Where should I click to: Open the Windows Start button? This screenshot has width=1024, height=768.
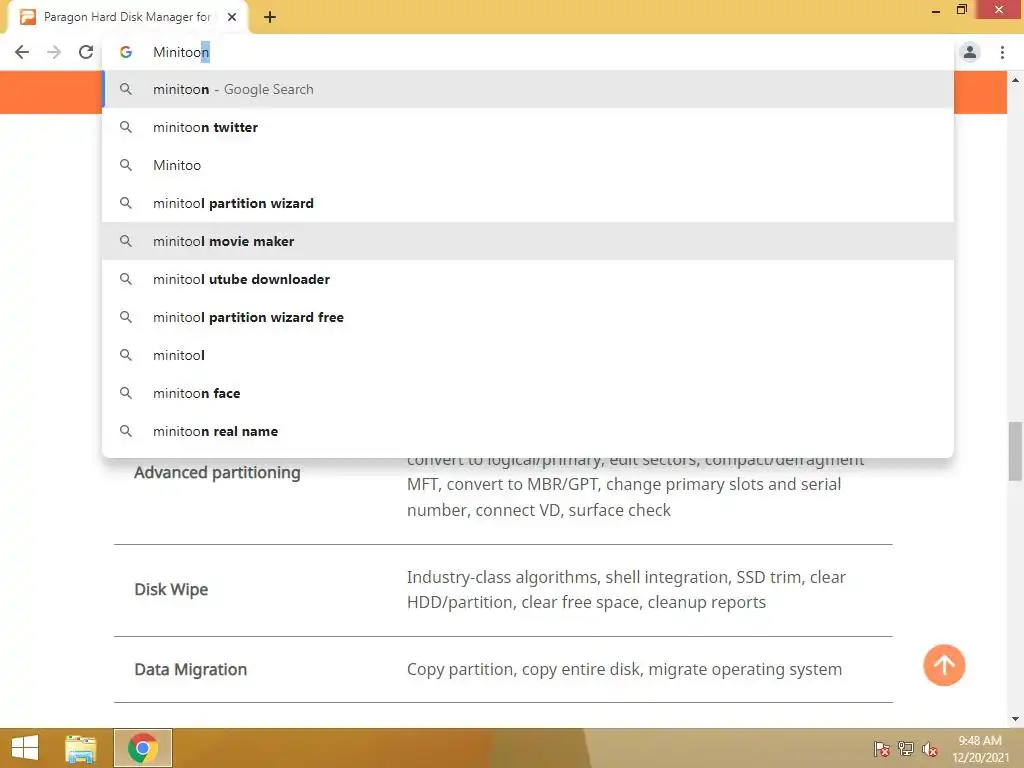[25, 748]
